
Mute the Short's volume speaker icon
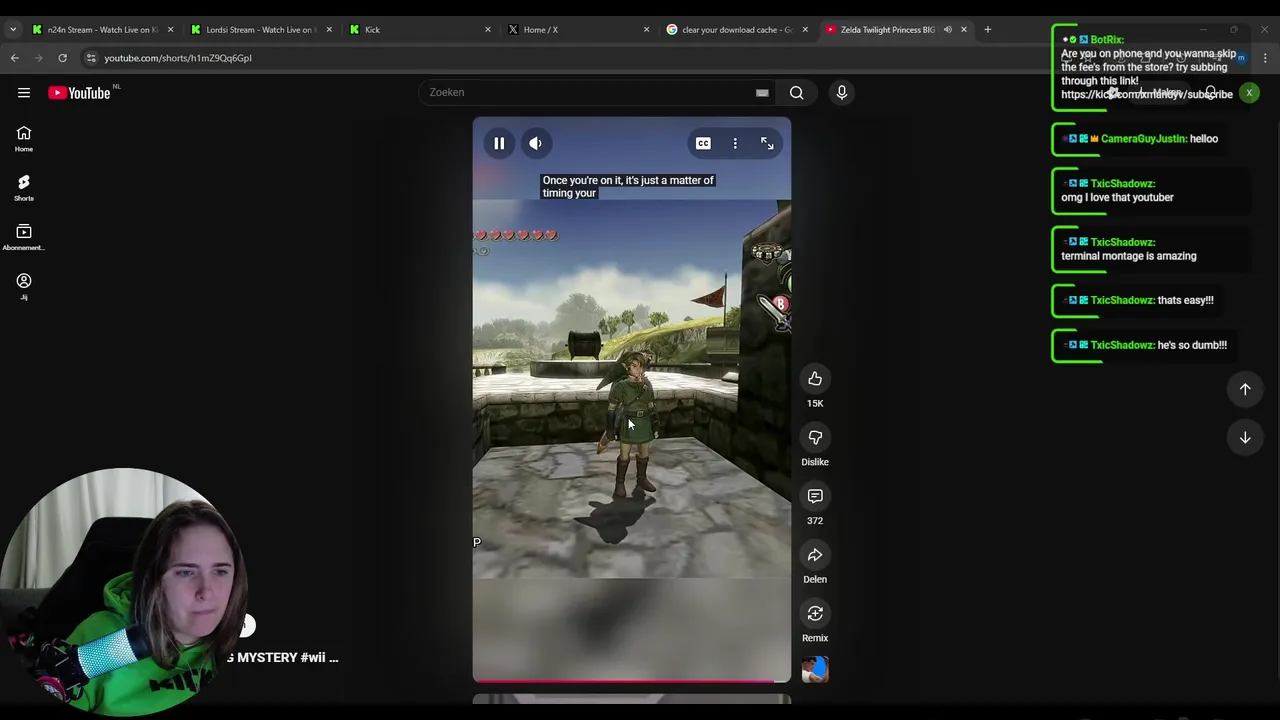536,143
